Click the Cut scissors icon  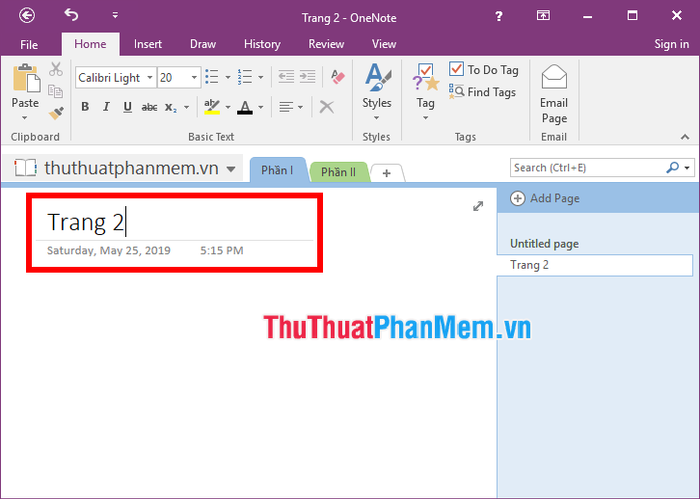coord(56,69)
